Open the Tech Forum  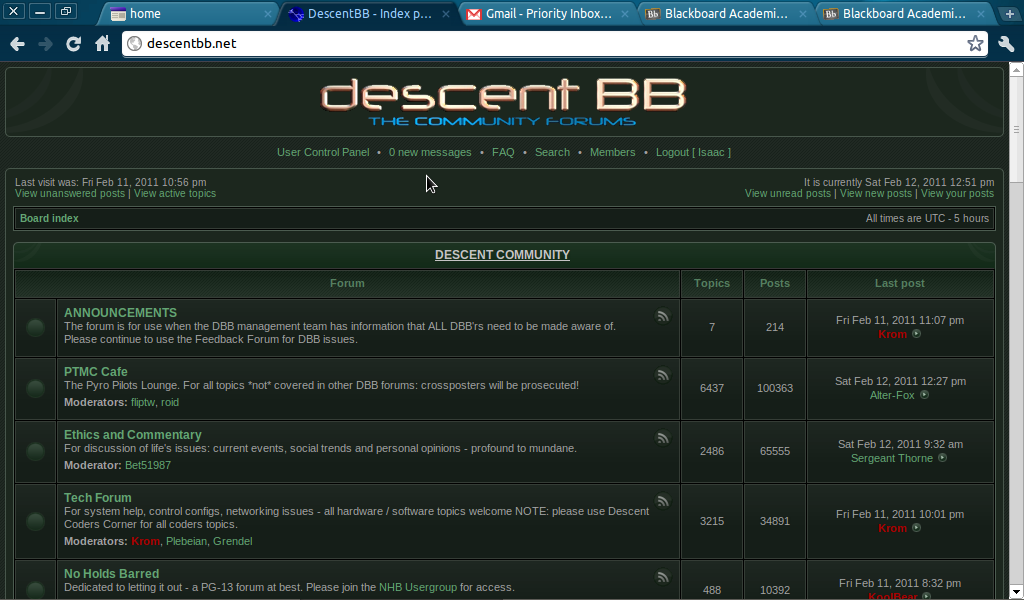tap(97, 497)
